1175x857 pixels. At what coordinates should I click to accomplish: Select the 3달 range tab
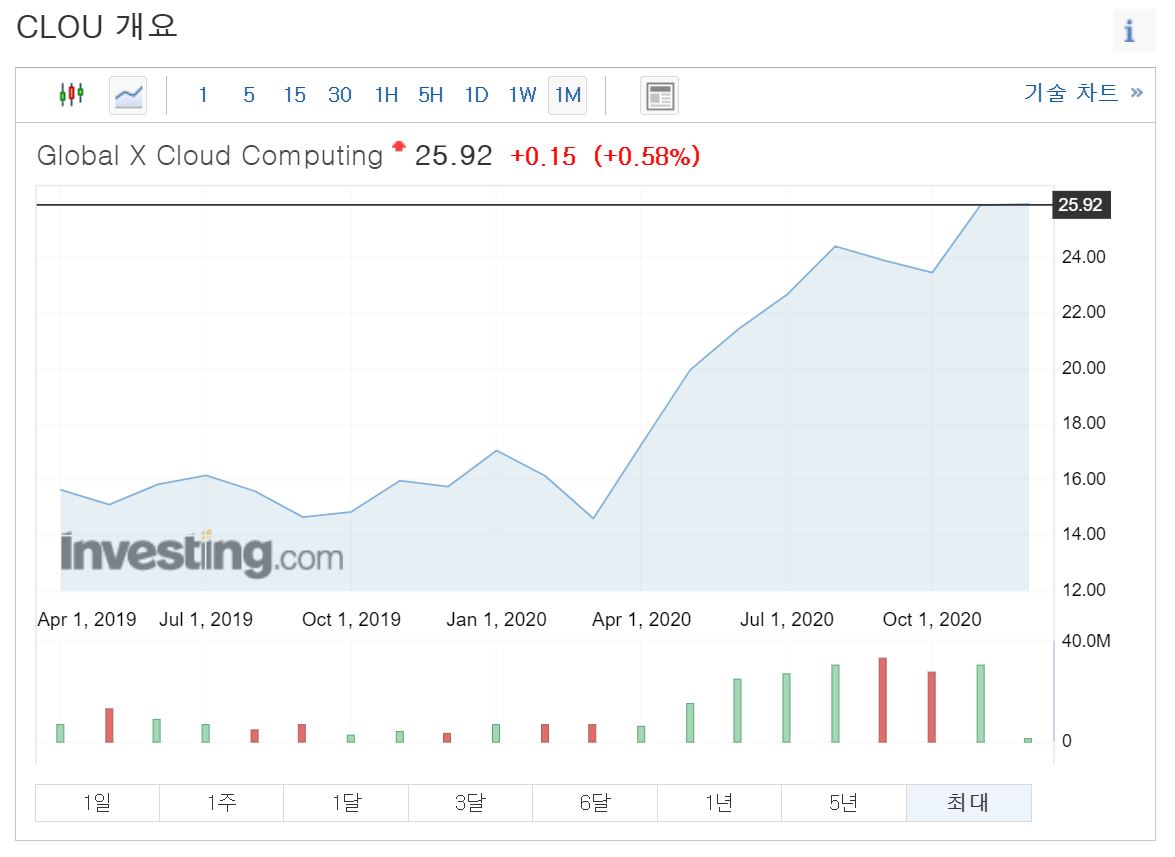coord(471,803)
